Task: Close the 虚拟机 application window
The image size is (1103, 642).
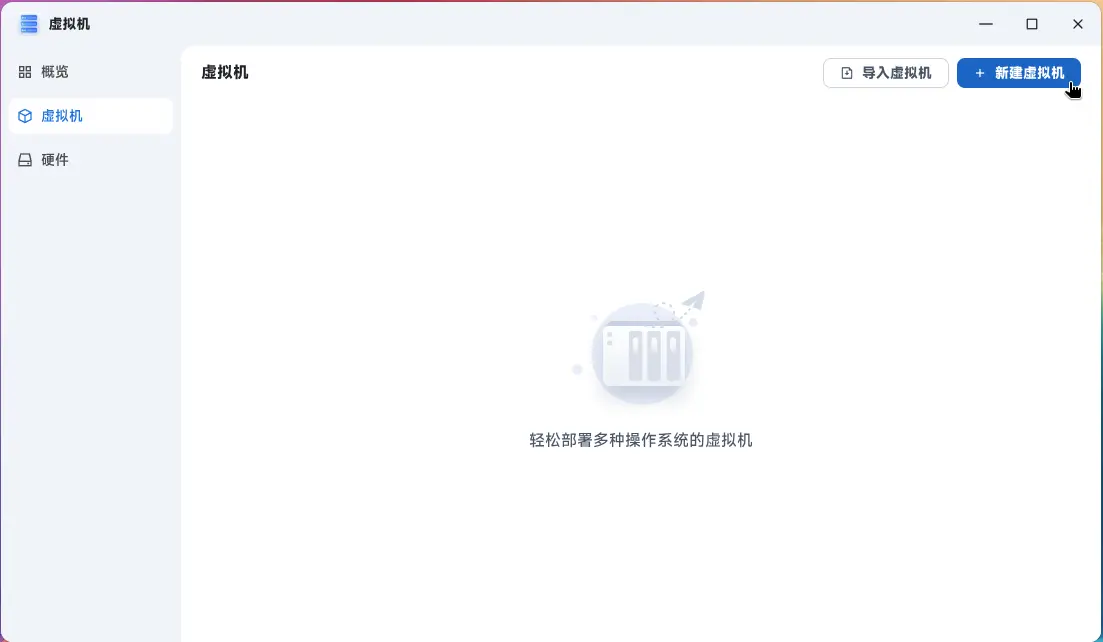Action: pos(1078,24)
